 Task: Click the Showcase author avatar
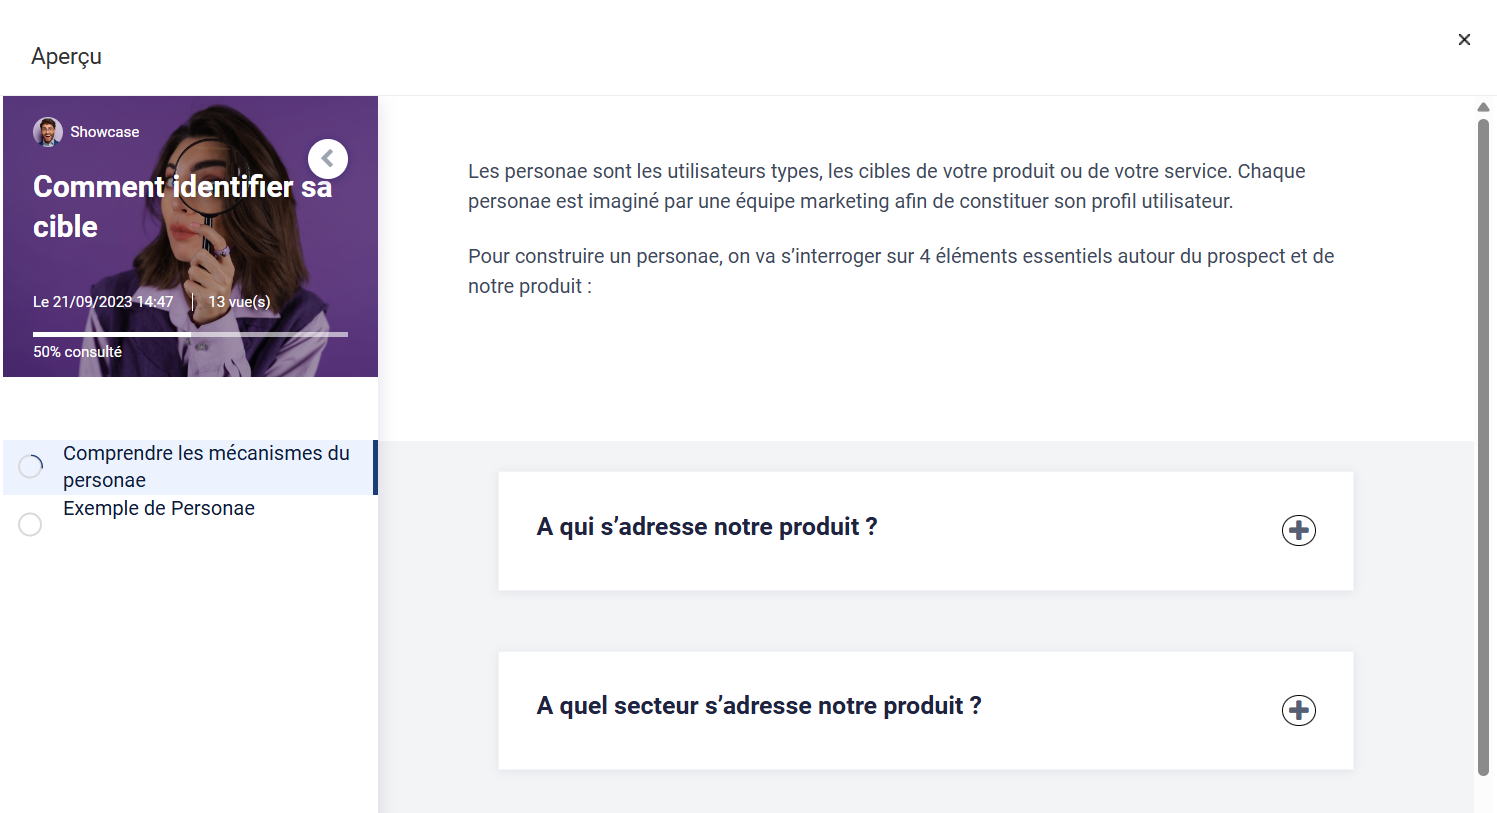[x=47, y=132]
